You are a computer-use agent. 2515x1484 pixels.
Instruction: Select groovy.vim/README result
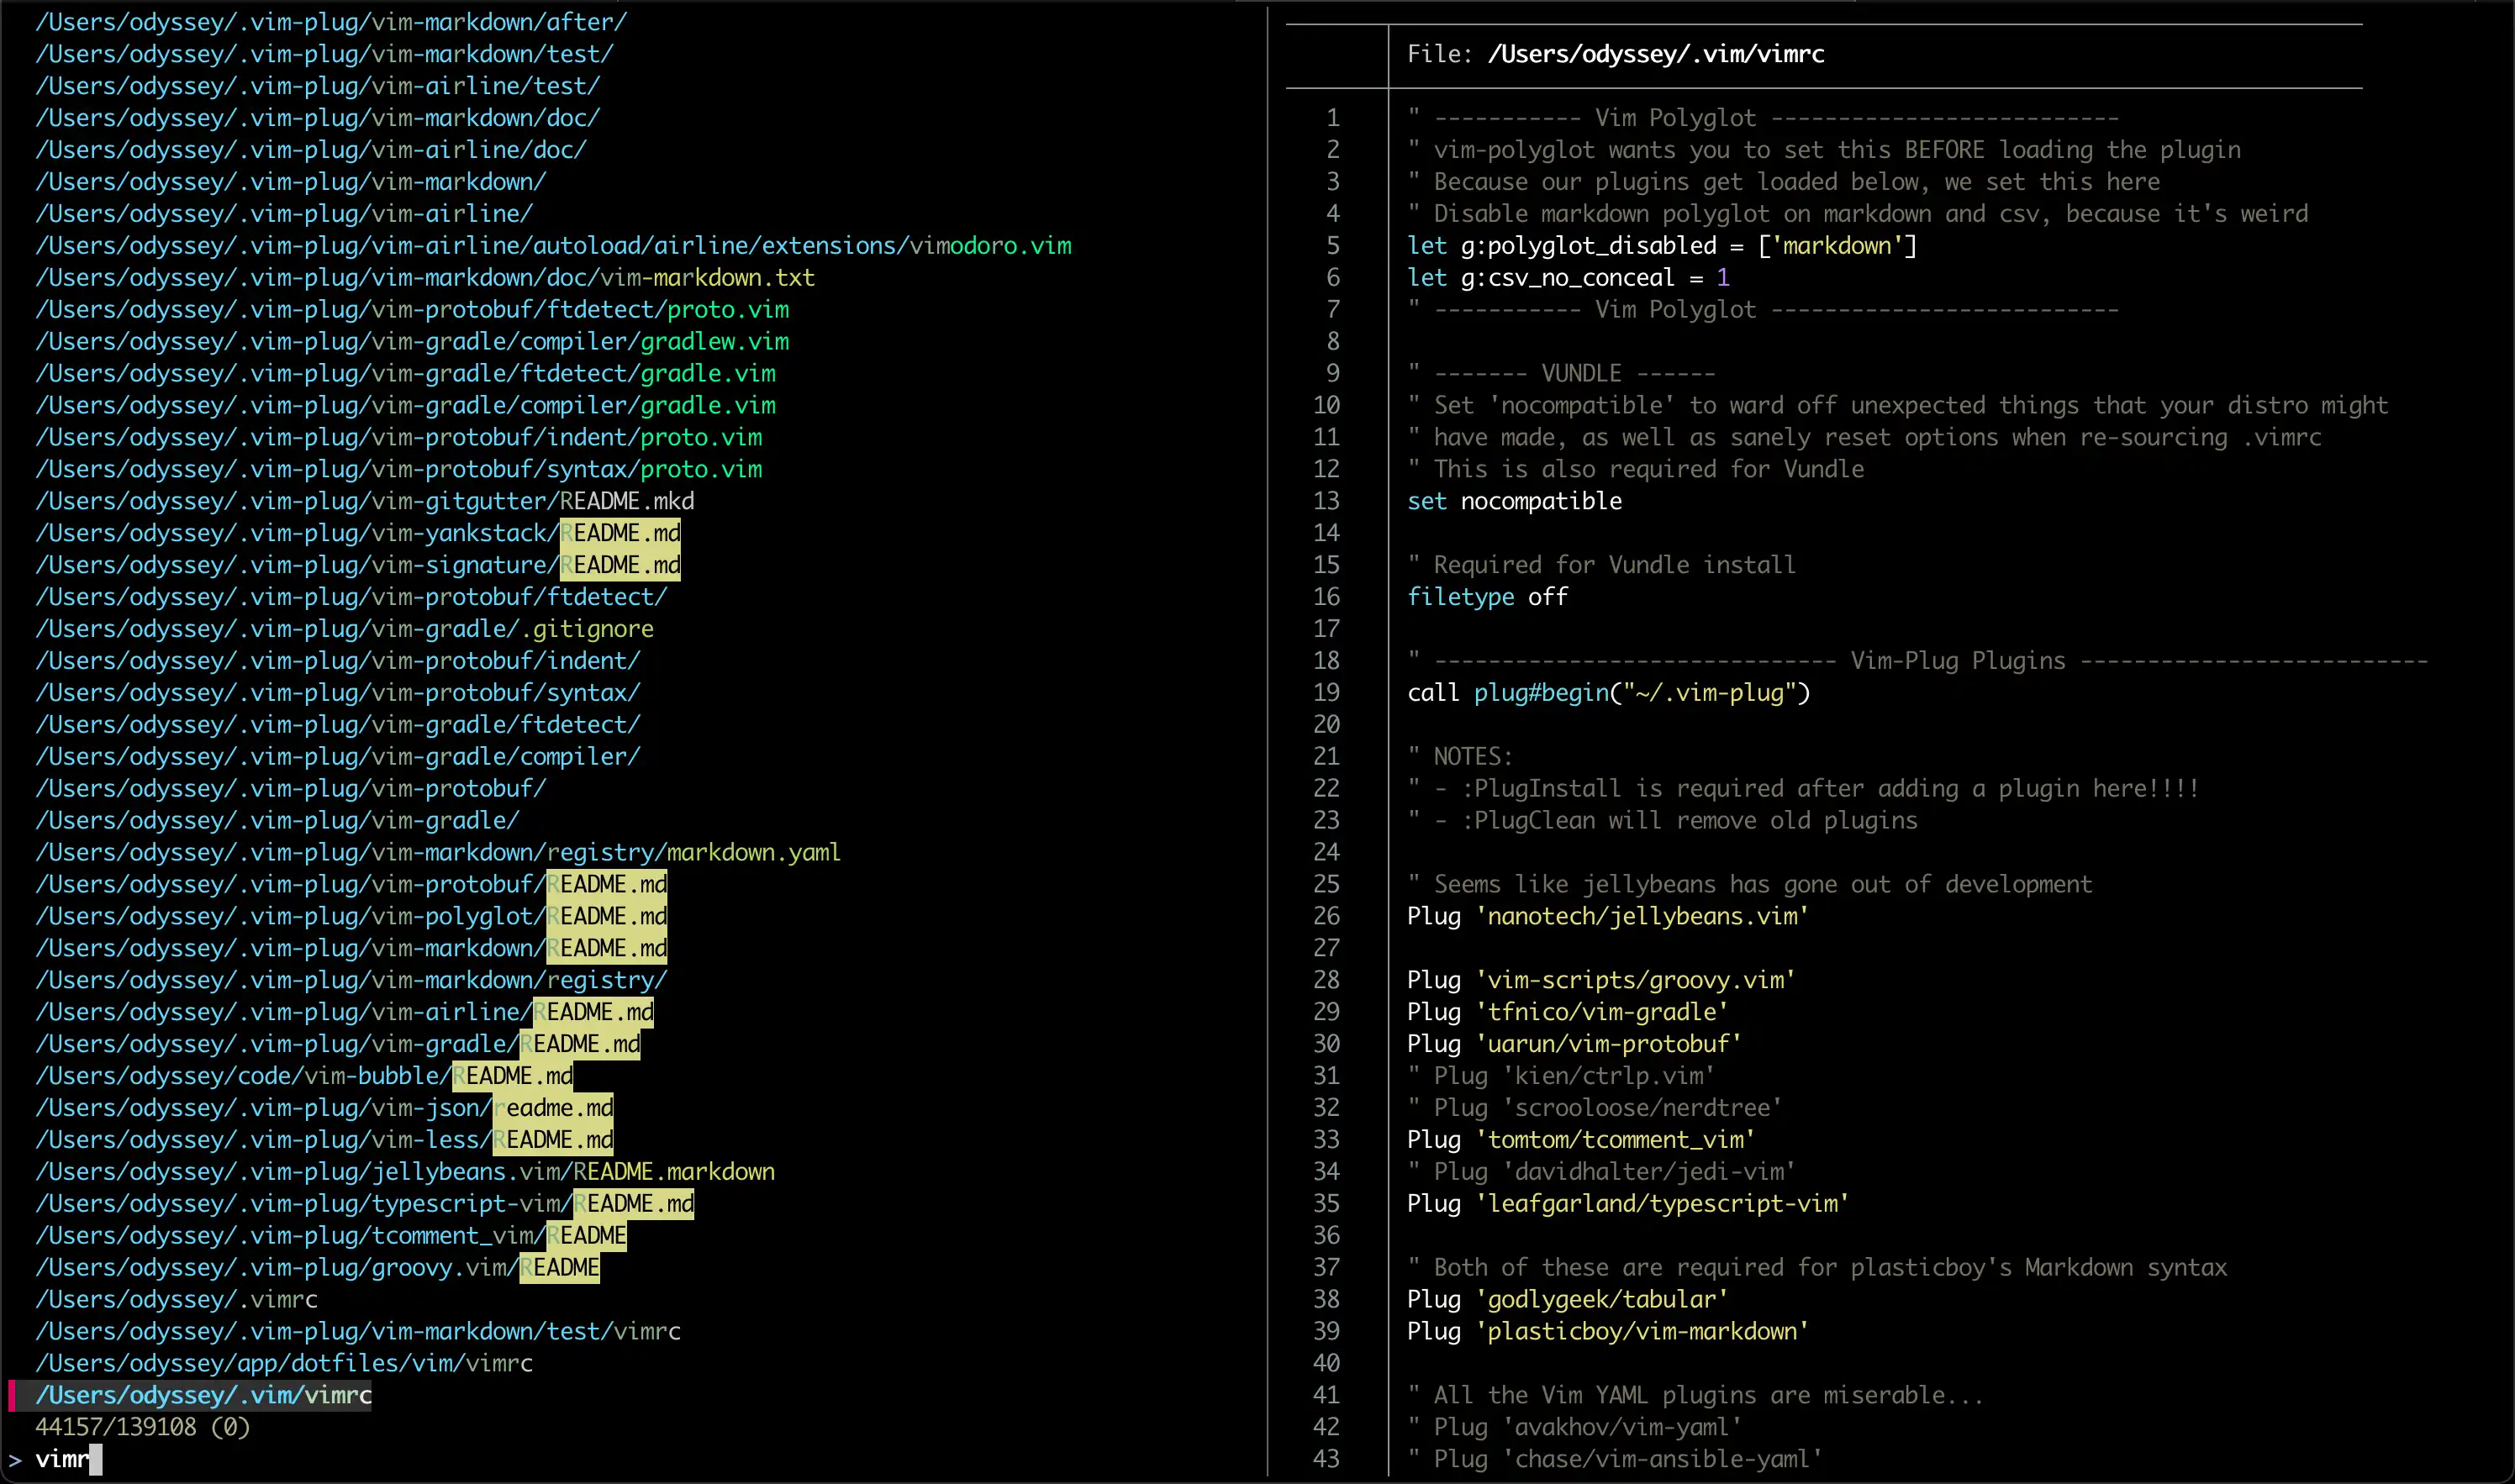(x=317, y=1267)
